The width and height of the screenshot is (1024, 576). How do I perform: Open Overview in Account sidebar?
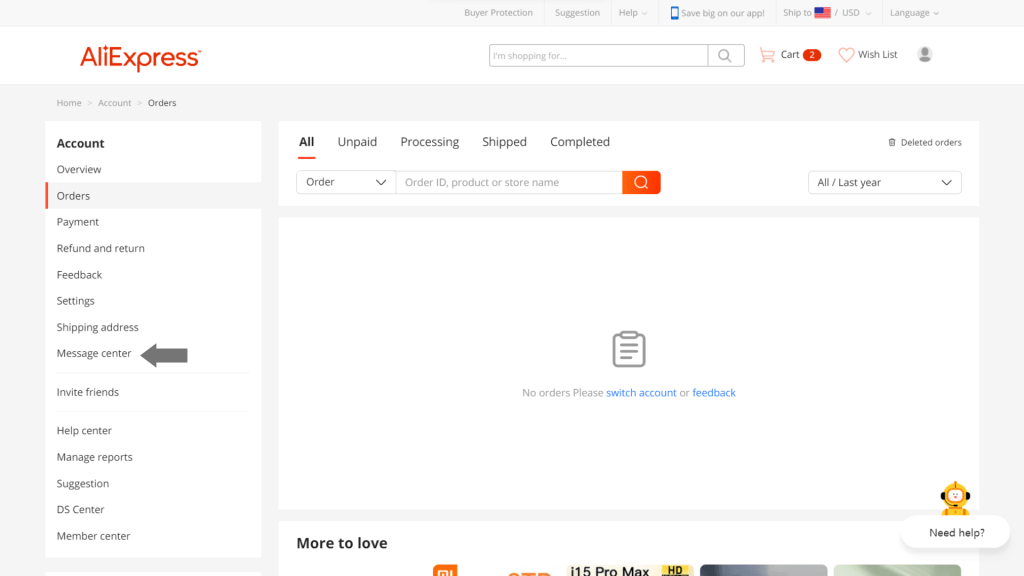[79, 169]
